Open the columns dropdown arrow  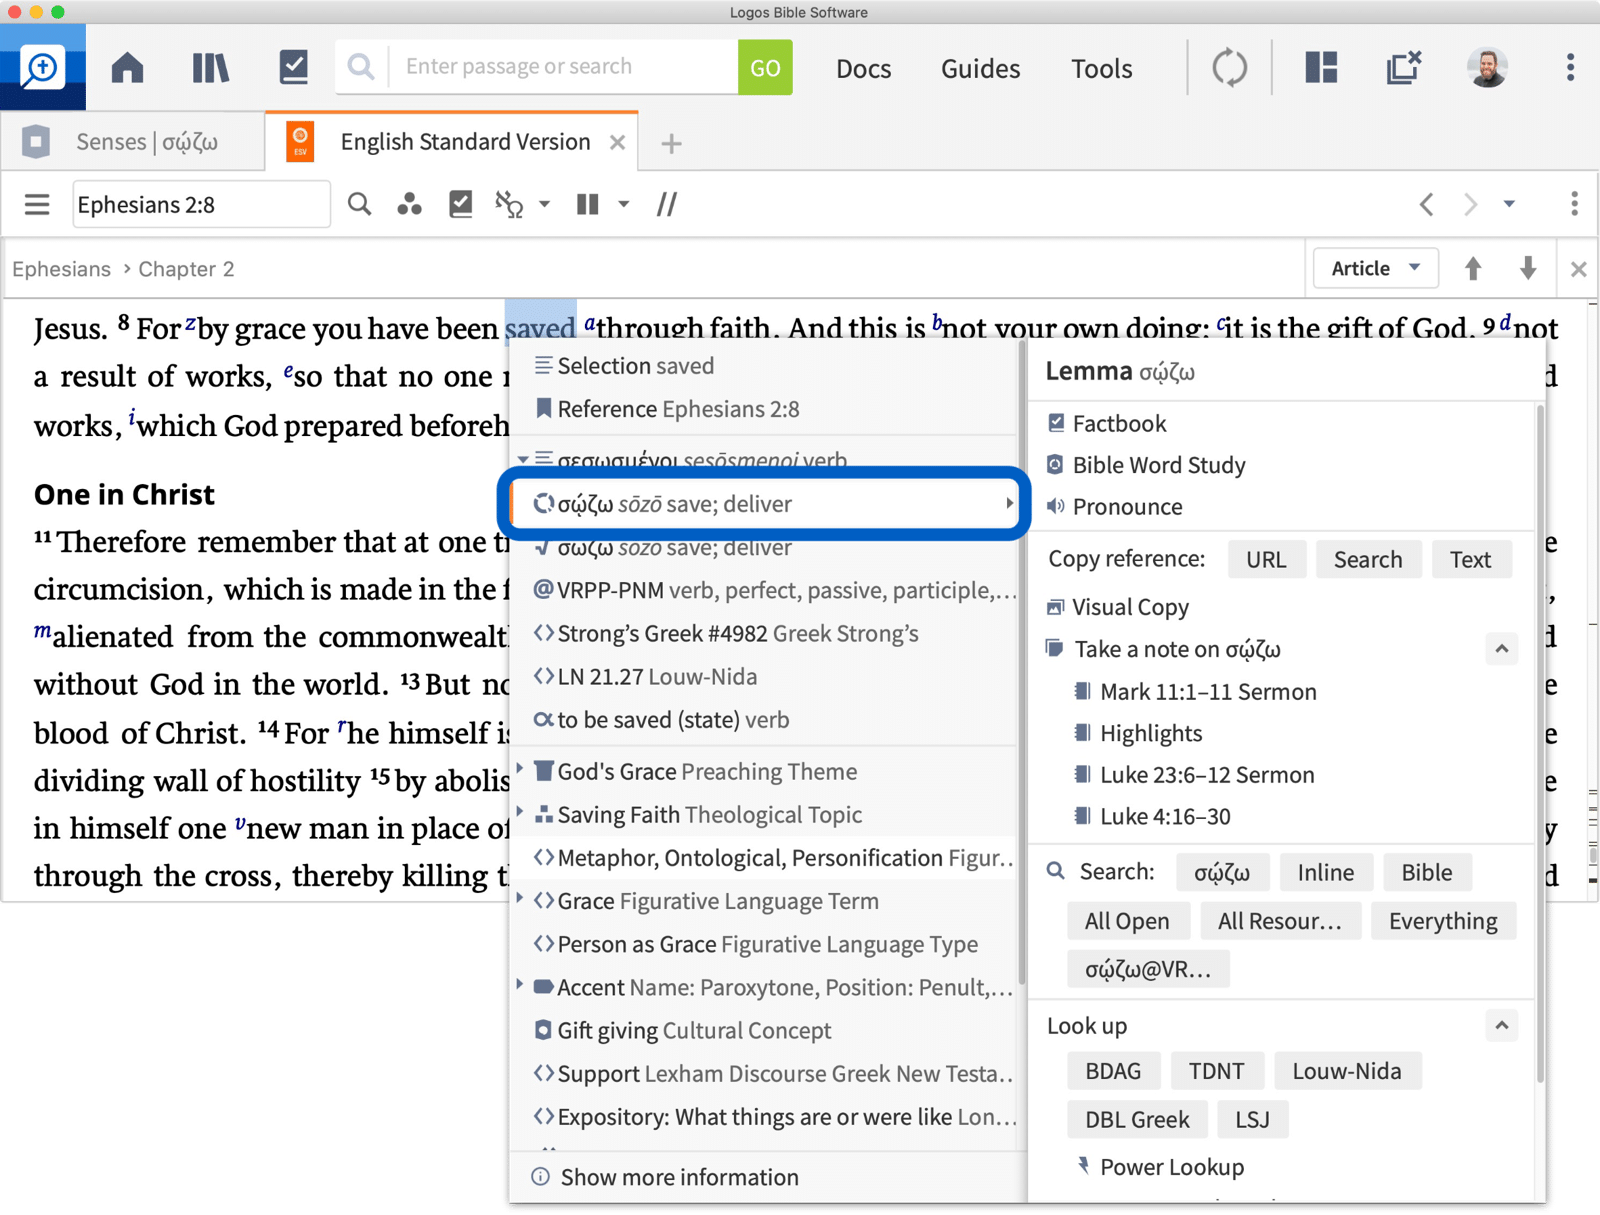click(623, 204)
